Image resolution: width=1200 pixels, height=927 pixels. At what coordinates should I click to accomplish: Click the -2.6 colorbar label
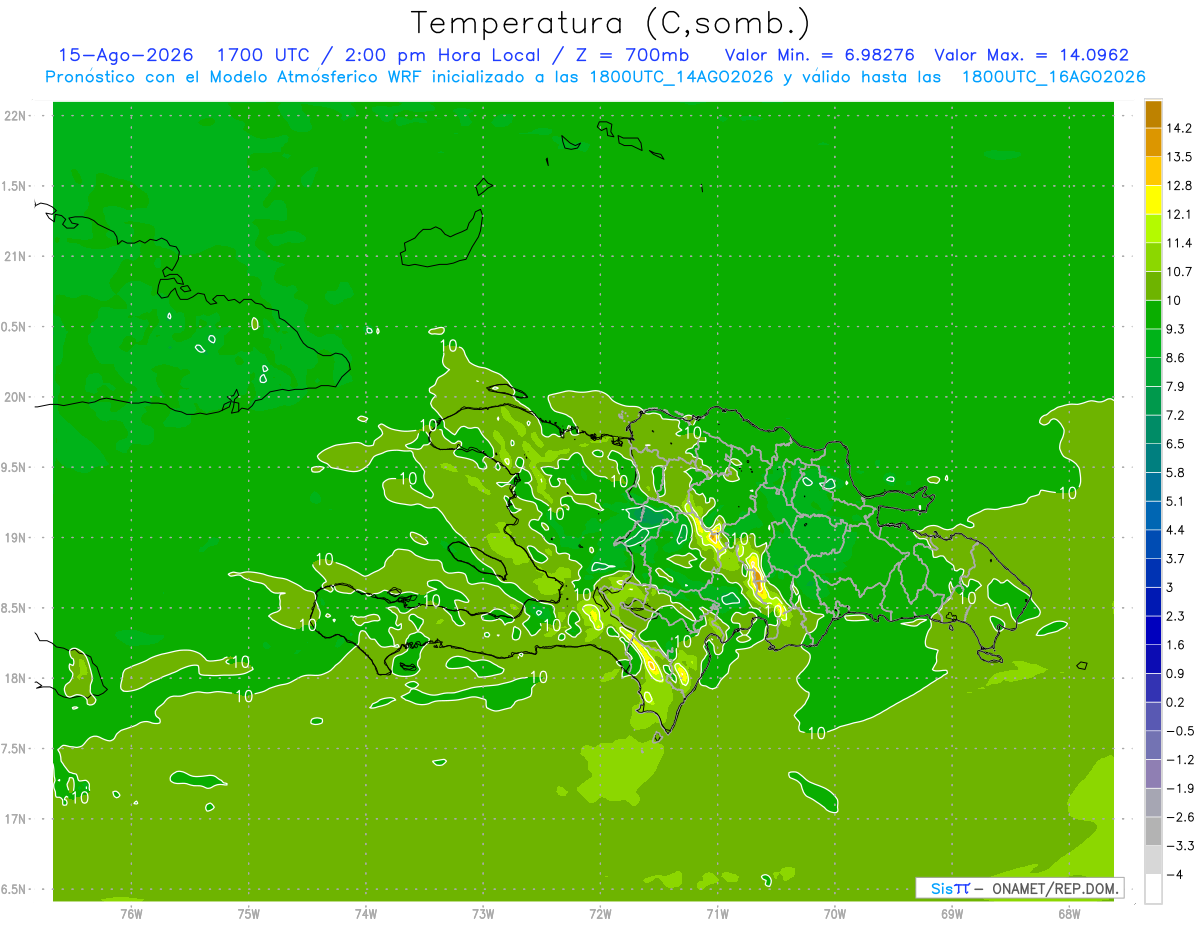(1179, 817)
